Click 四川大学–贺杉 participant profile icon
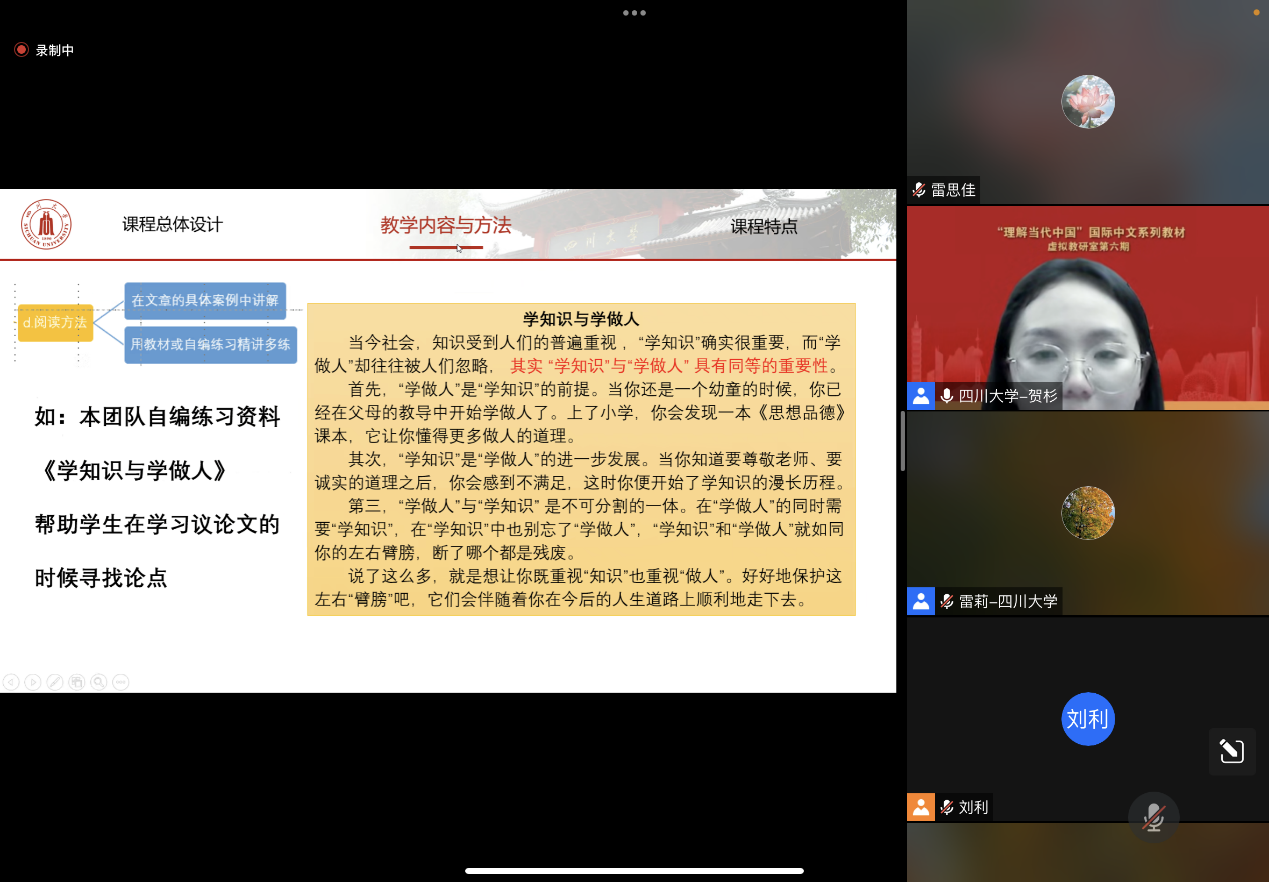1269x882 pixels. [x=921, y=396]
